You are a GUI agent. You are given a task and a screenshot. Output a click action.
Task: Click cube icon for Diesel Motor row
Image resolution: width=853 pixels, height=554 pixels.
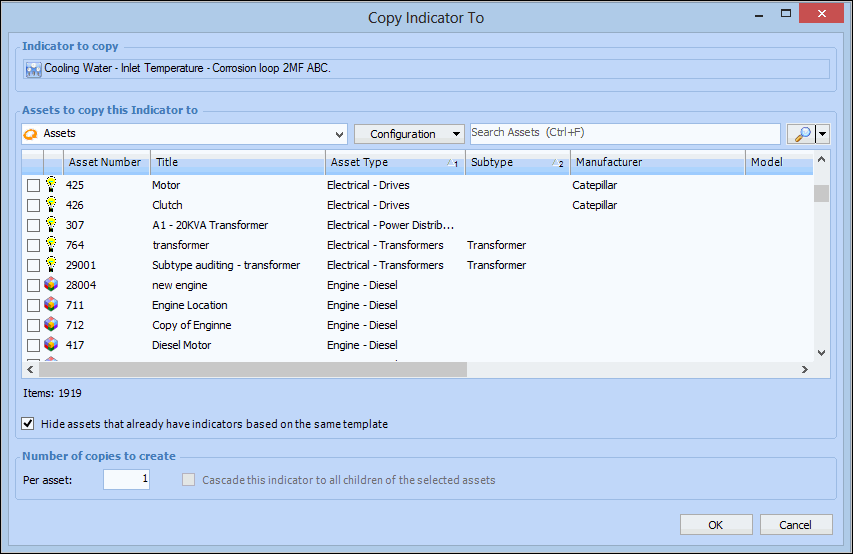click(x=51, y=345)
